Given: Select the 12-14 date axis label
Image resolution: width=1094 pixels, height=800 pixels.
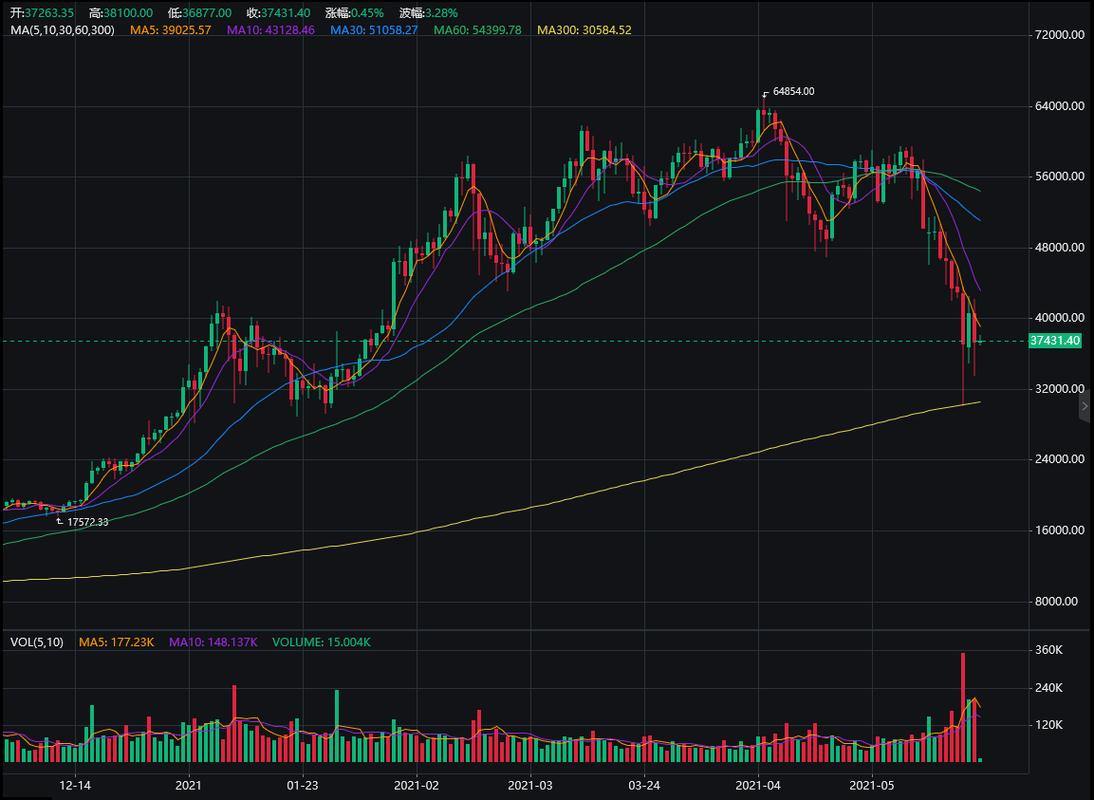Looking at the screenshot, I should [x=75, y=785].
